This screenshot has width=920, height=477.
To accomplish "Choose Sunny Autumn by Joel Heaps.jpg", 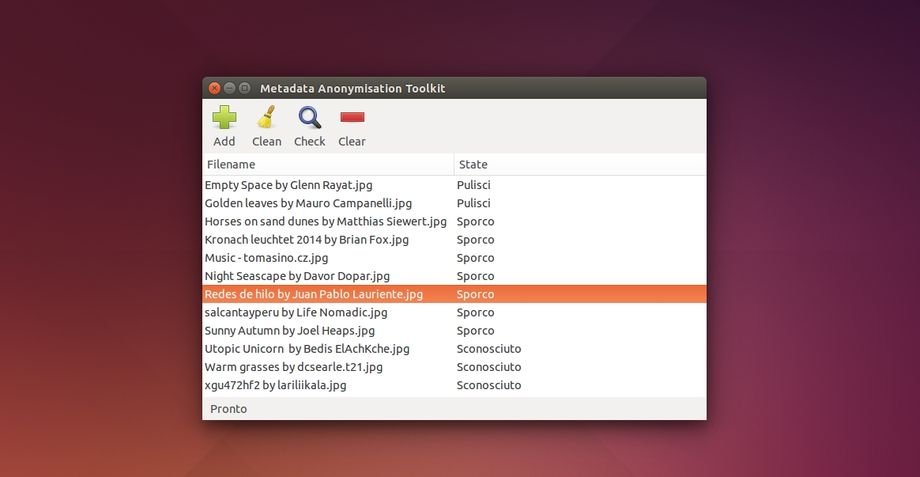I will coord(289,330).
